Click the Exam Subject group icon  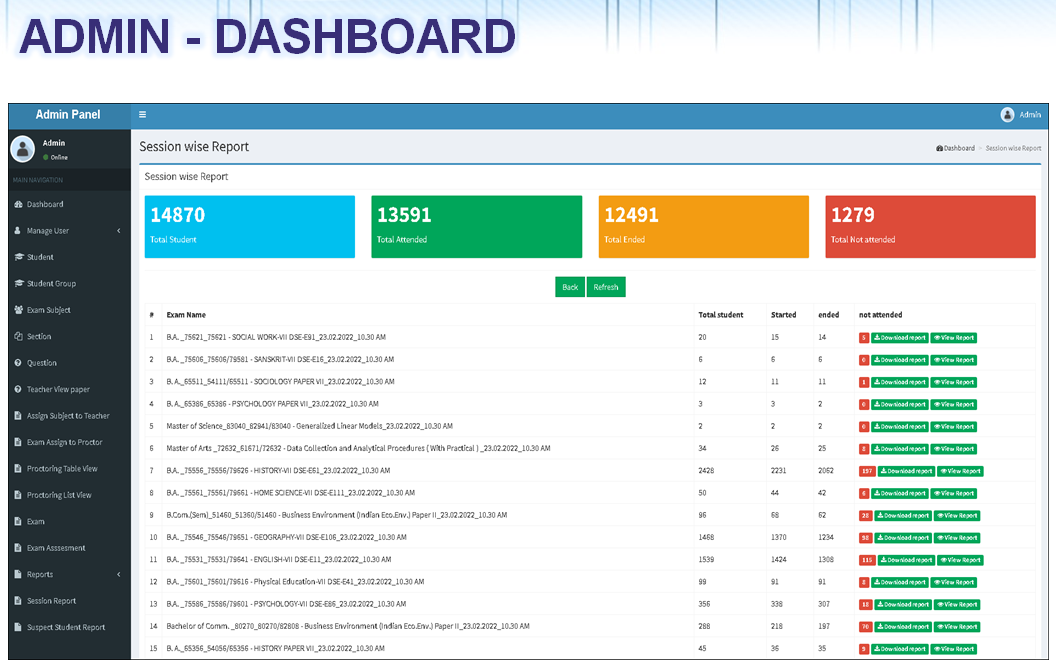pos(18,310)
